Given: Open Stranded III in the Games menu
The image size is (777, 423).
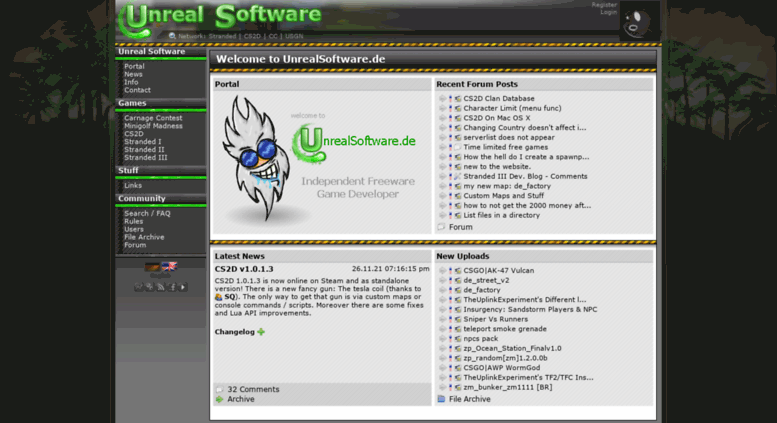Looking at the screenshot, I should click(146, 158).
